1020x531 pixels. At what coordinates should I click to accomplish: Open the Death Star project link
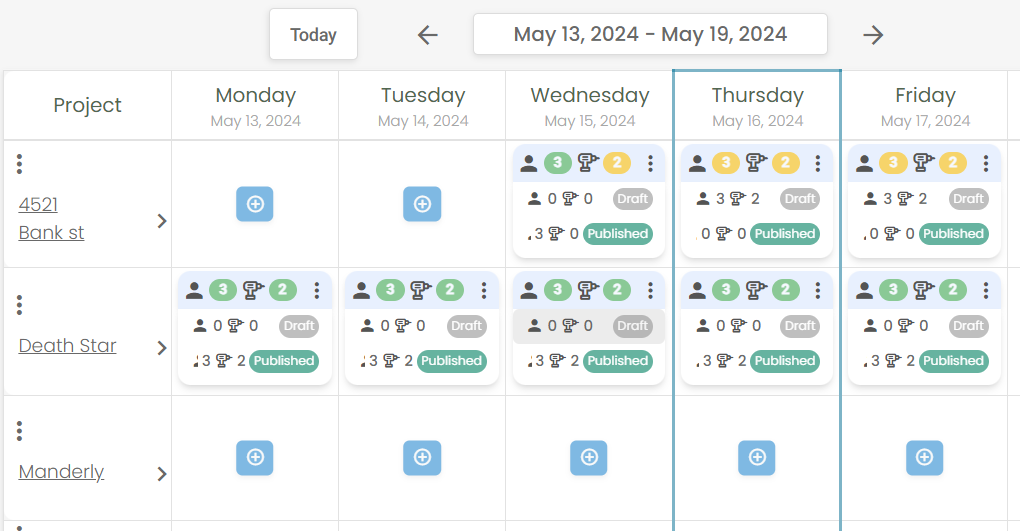click(68, 346)
